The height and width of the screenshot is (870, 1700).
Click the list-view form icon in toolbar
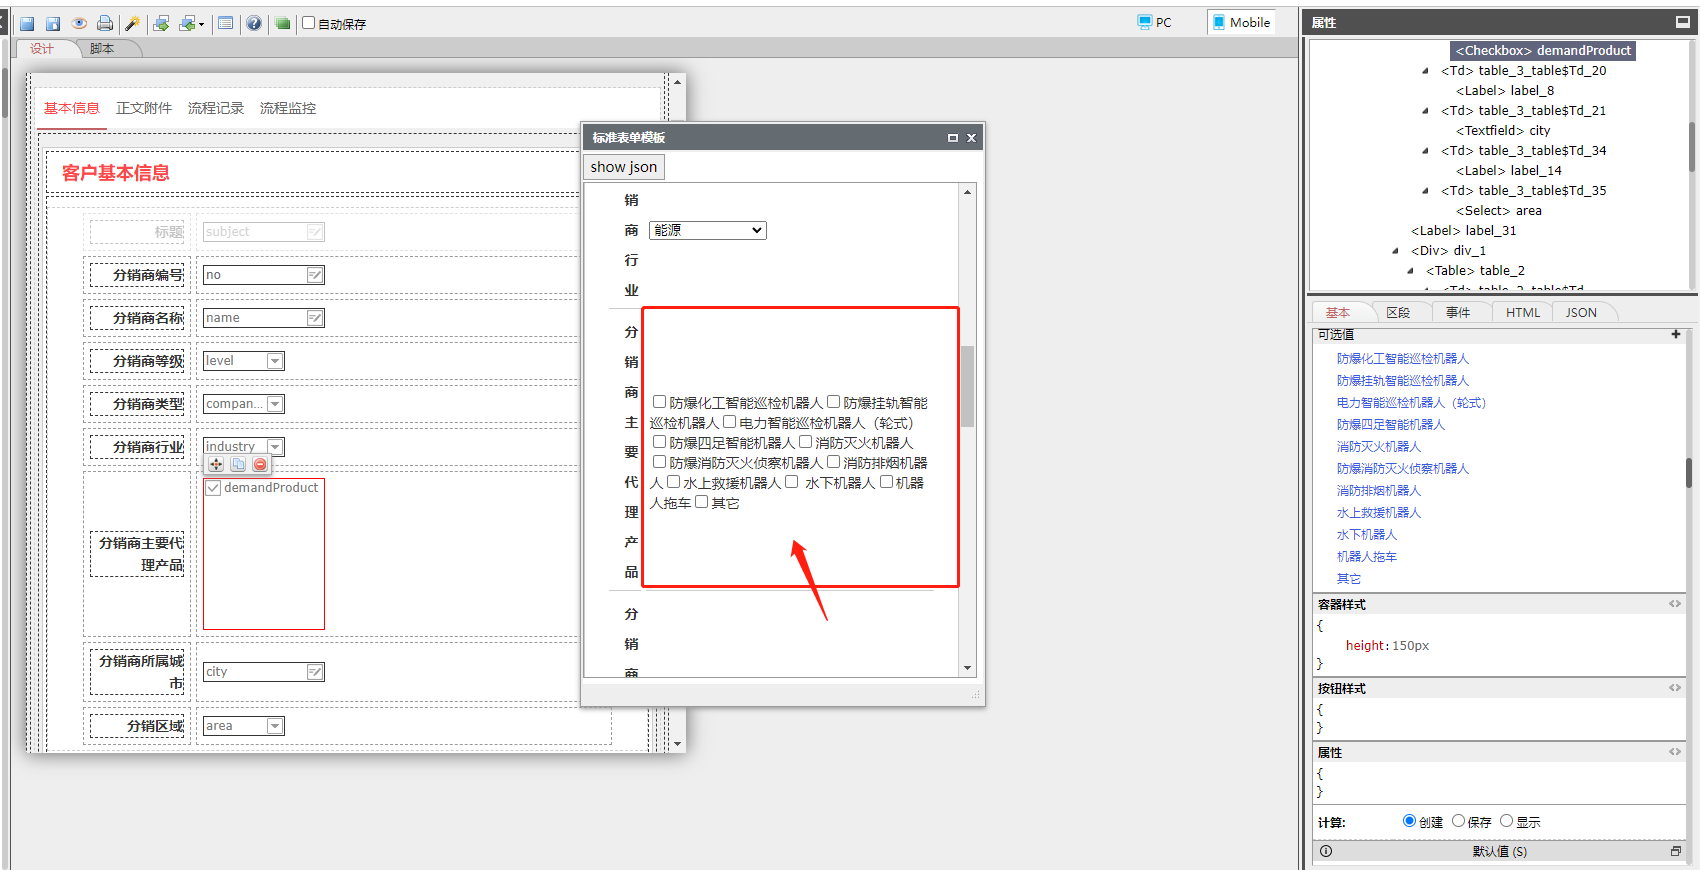pos(226,23)
